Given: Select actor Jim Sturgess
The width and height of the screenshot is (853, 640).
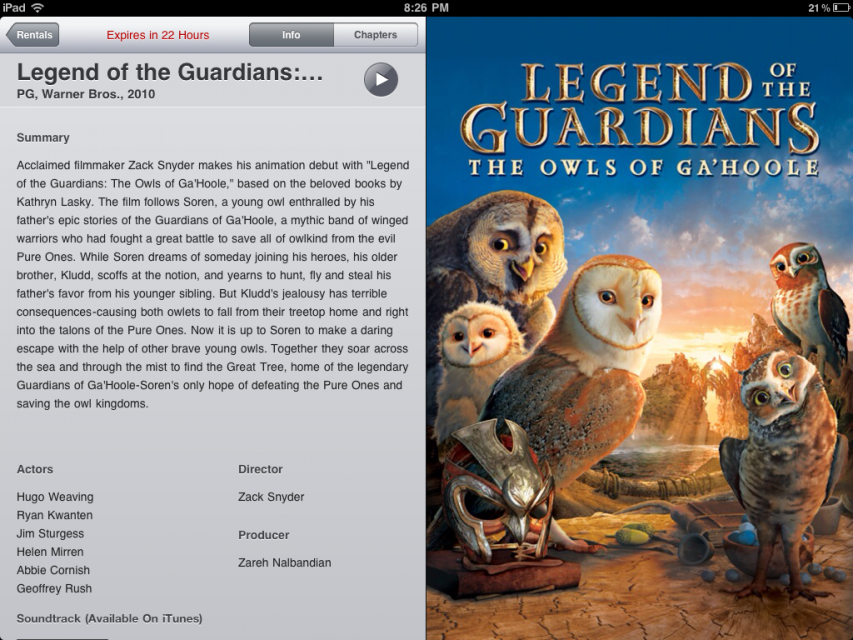Looking at the screenshot, I should [50, 534].
